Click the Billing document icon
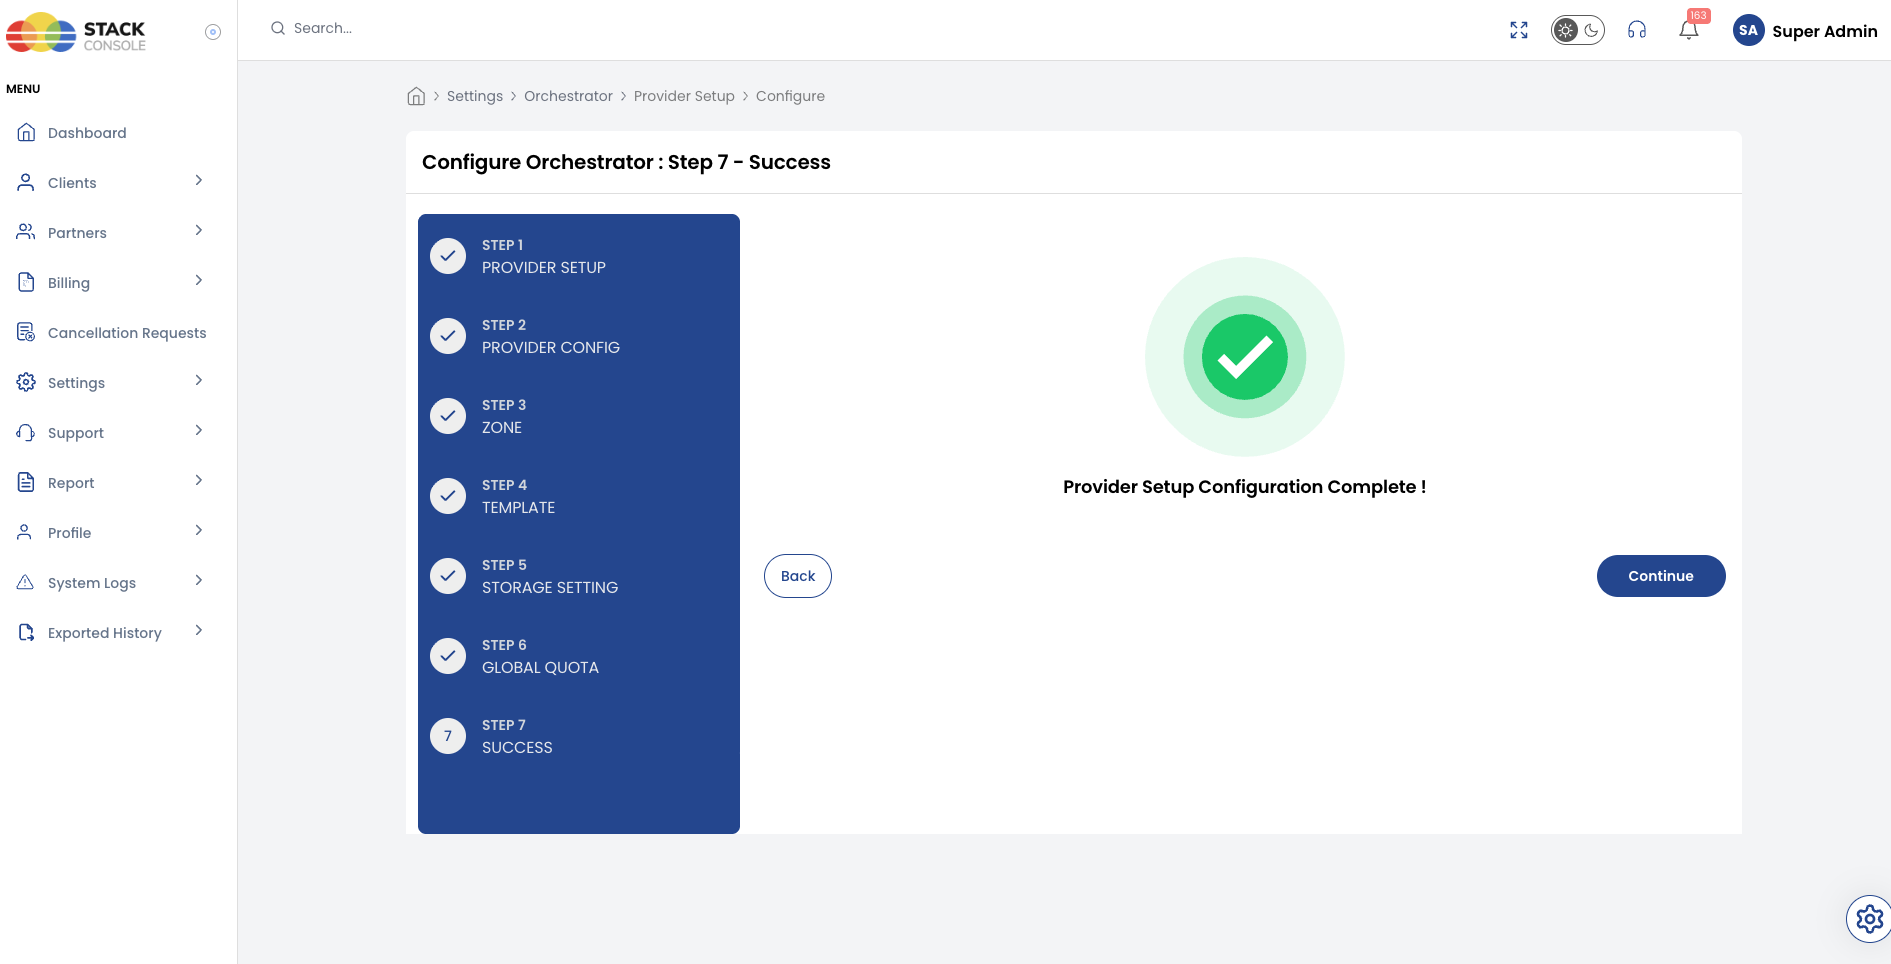The height and width of the screenshot is (964, 1891). tap(26, 282)
